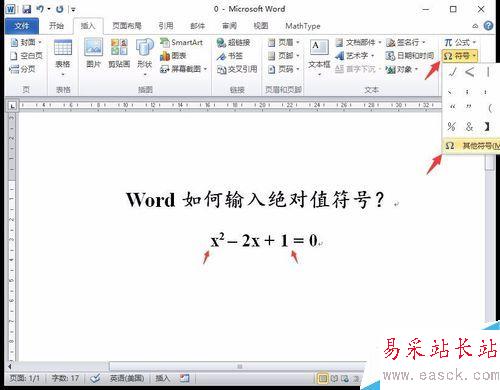Open the 签名行 signature line menu
This screenshot has width=500, height=390.
406,42
